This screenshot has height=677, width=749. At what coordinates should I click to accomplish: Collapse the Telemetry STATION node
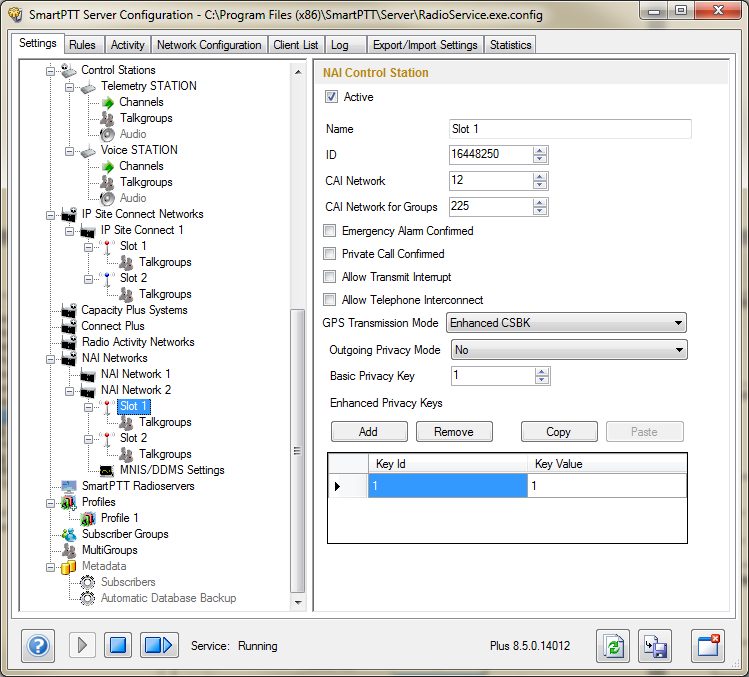pos(69,87)
